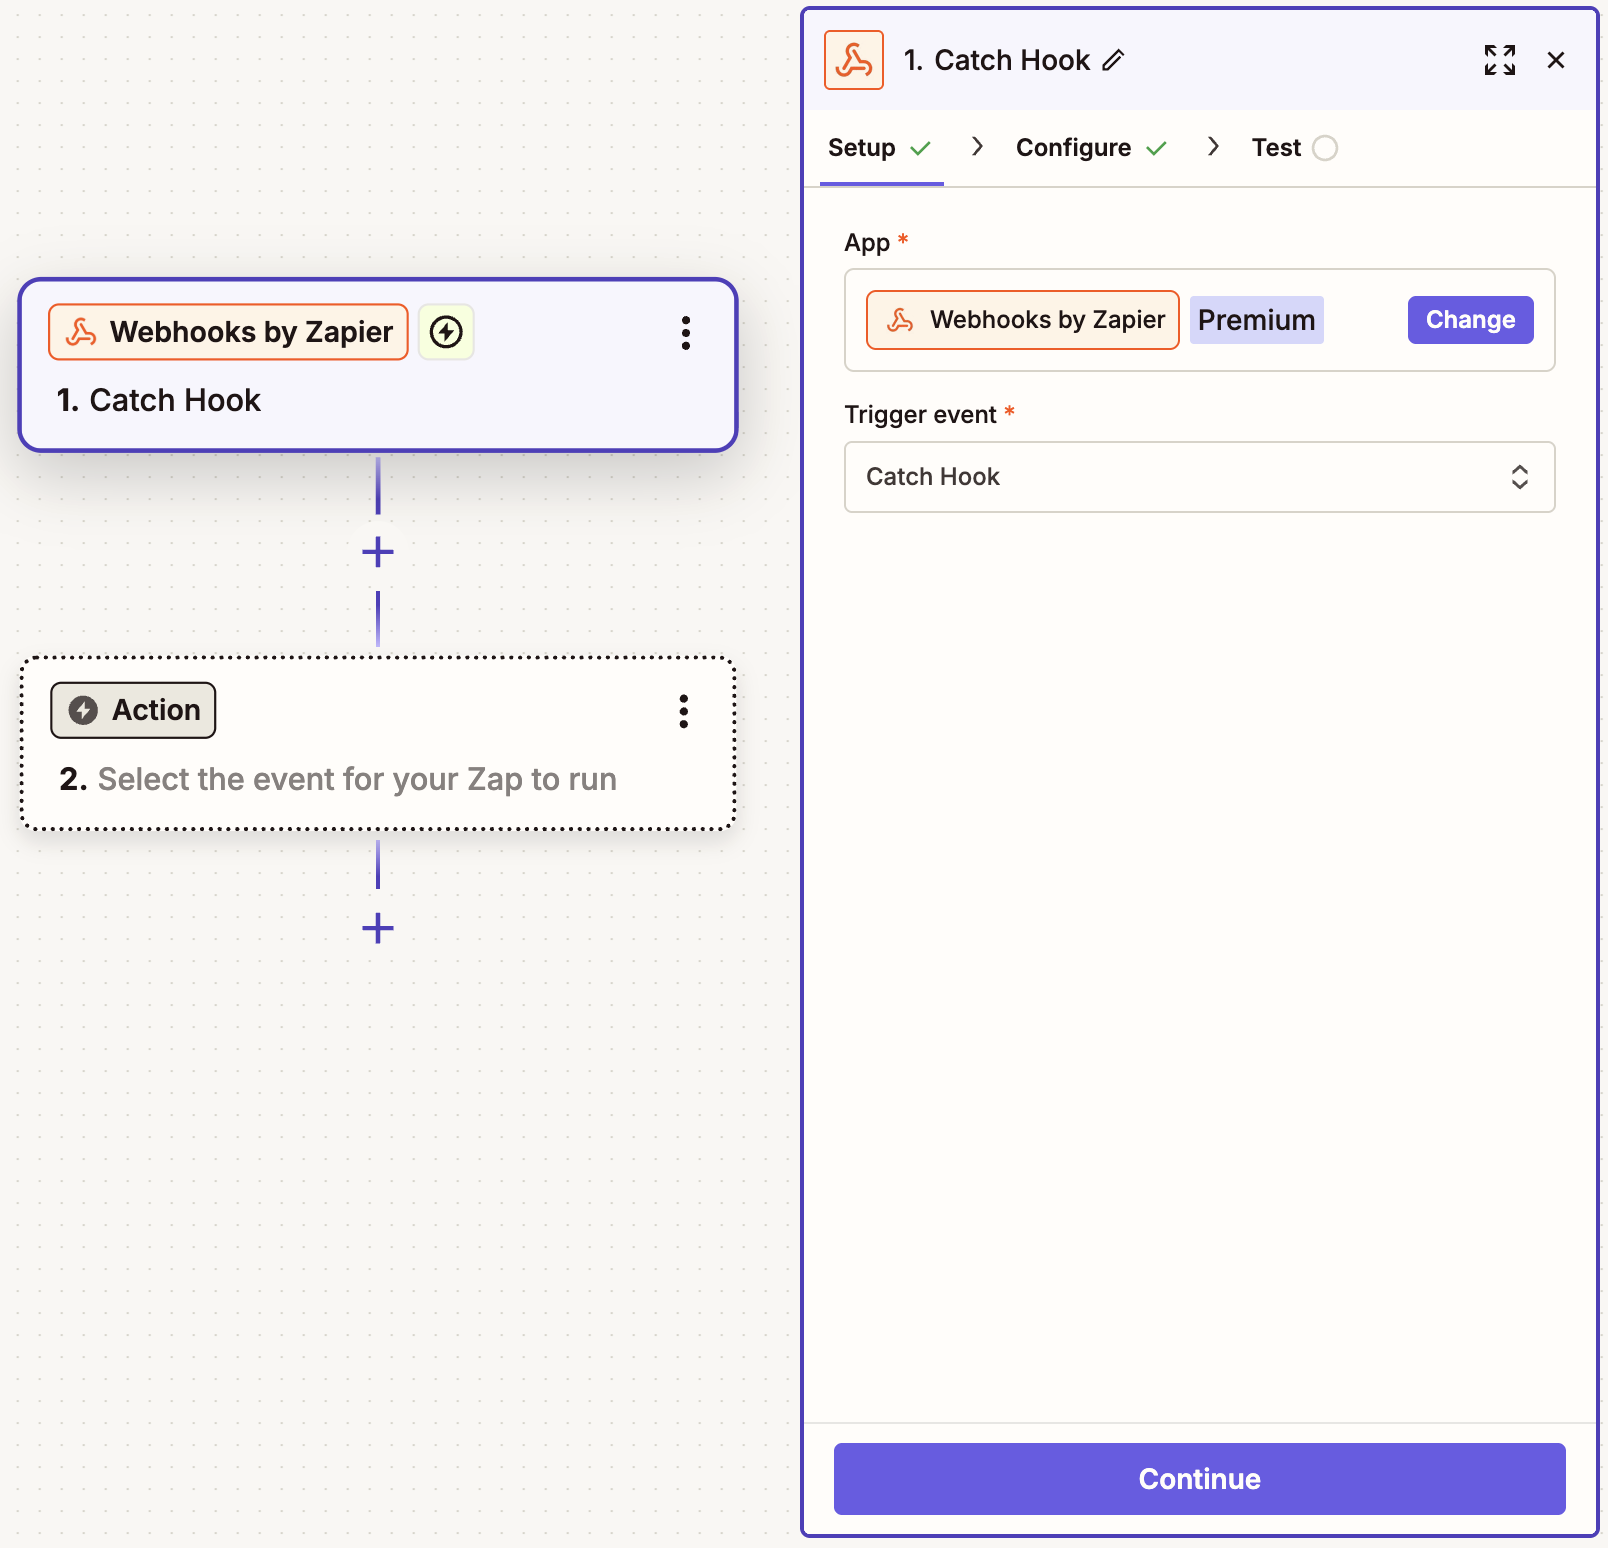
Task: Expand the panel using the fullscreen icon
Action: pos(1499,60)
